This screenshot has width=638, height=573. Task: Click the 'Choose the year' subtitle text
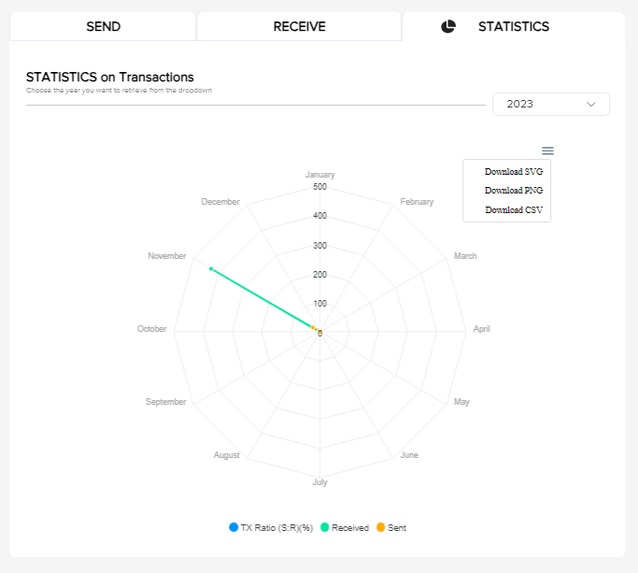pos(119,90)
